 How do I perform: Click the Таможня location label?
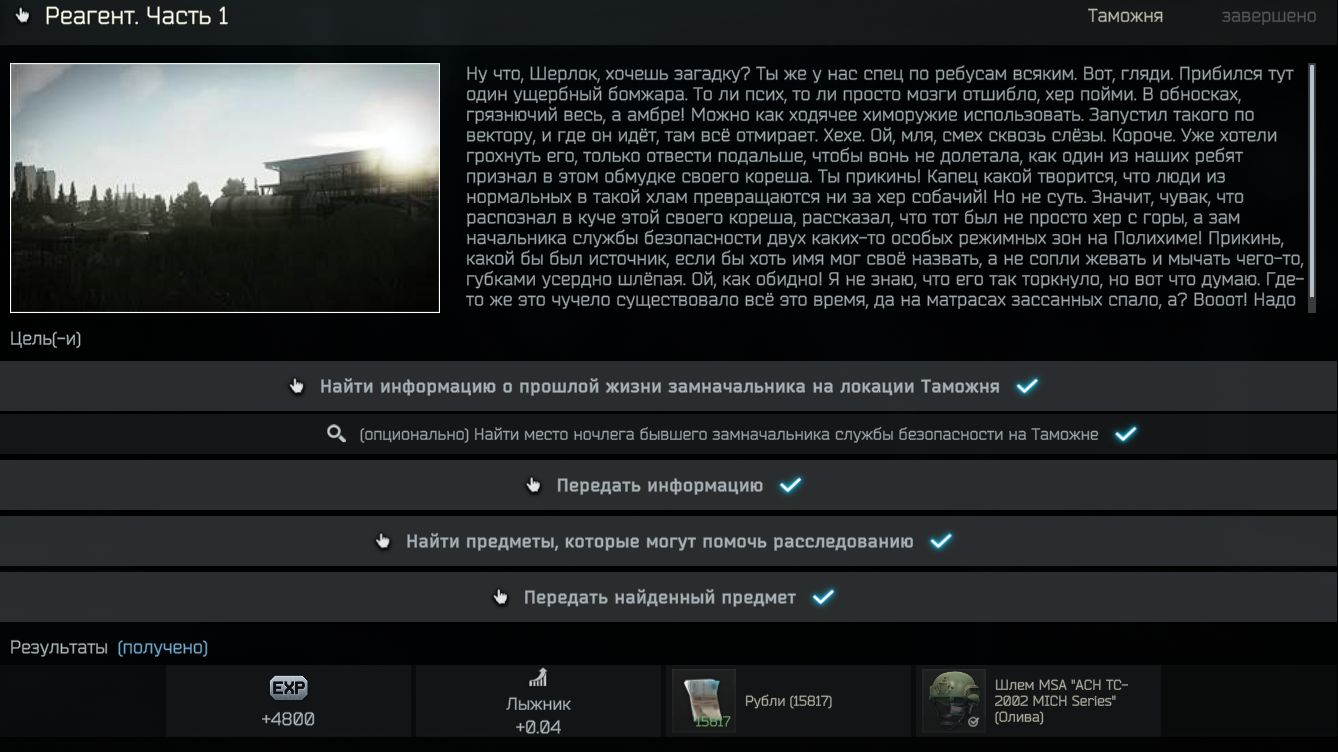click(1125, 17)
